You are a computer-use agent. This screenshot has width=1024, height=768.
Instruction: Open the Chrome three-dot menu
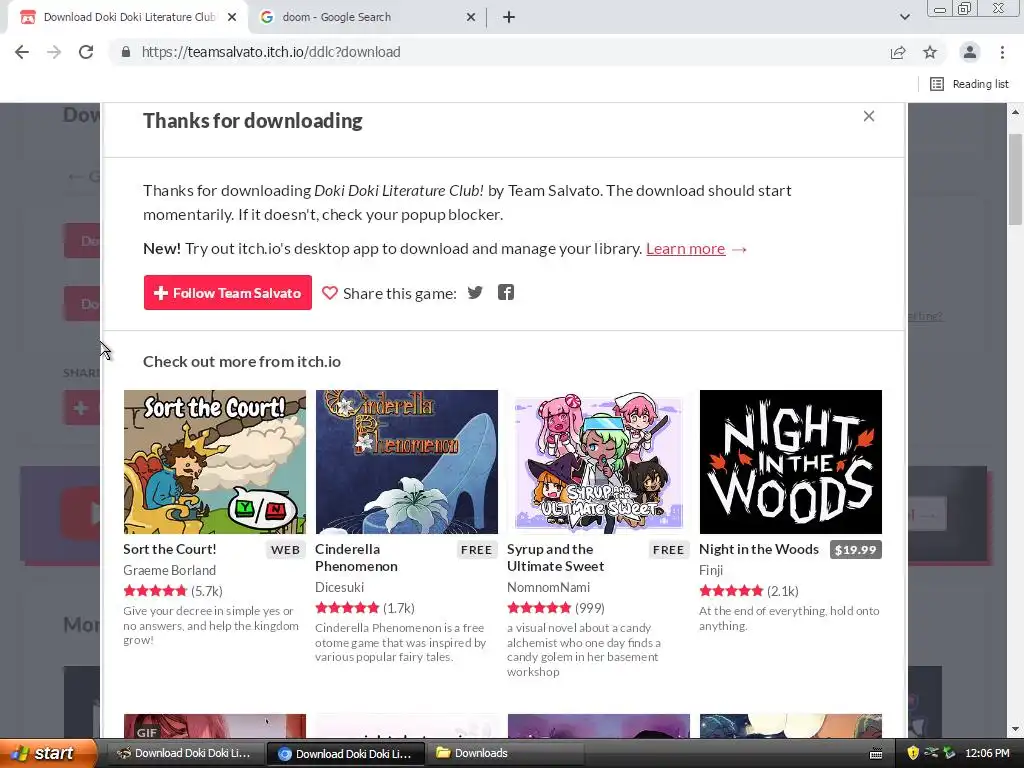[1002, 52]
